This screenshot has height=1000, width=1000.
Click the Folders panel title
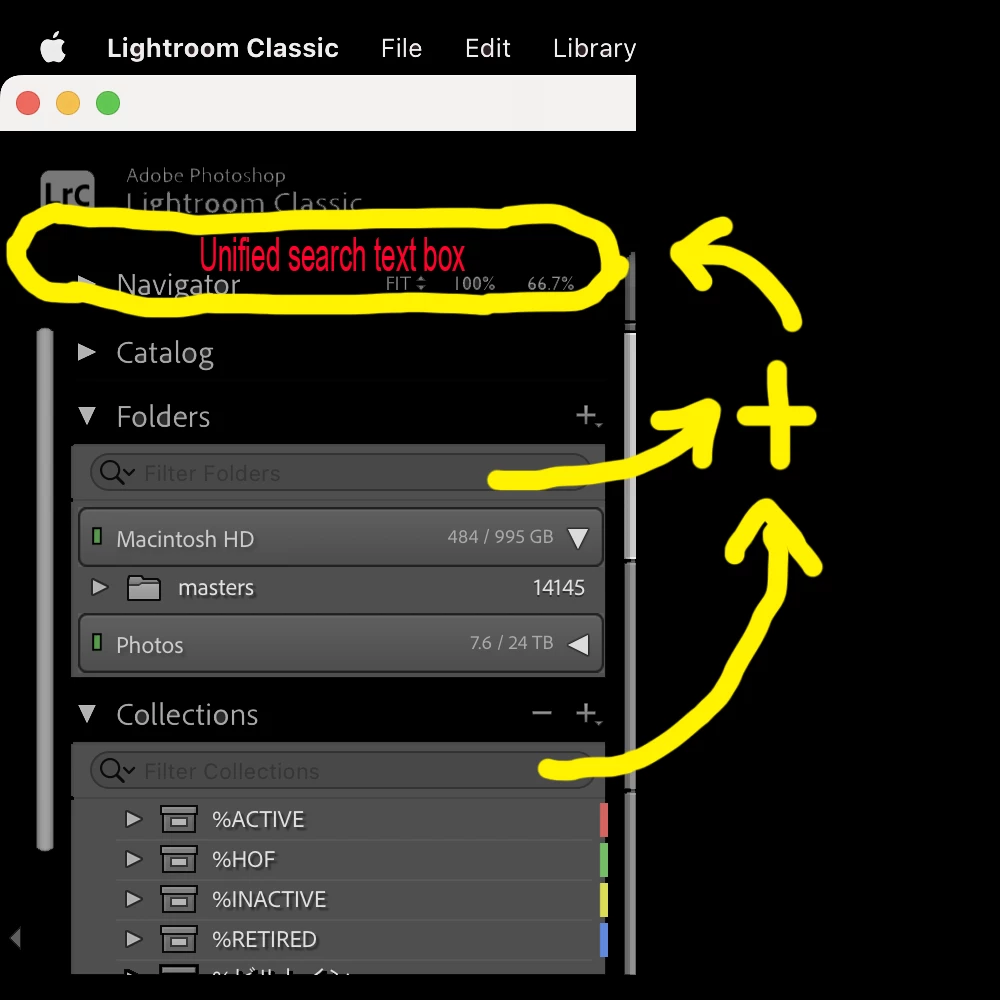coord(163,416)
